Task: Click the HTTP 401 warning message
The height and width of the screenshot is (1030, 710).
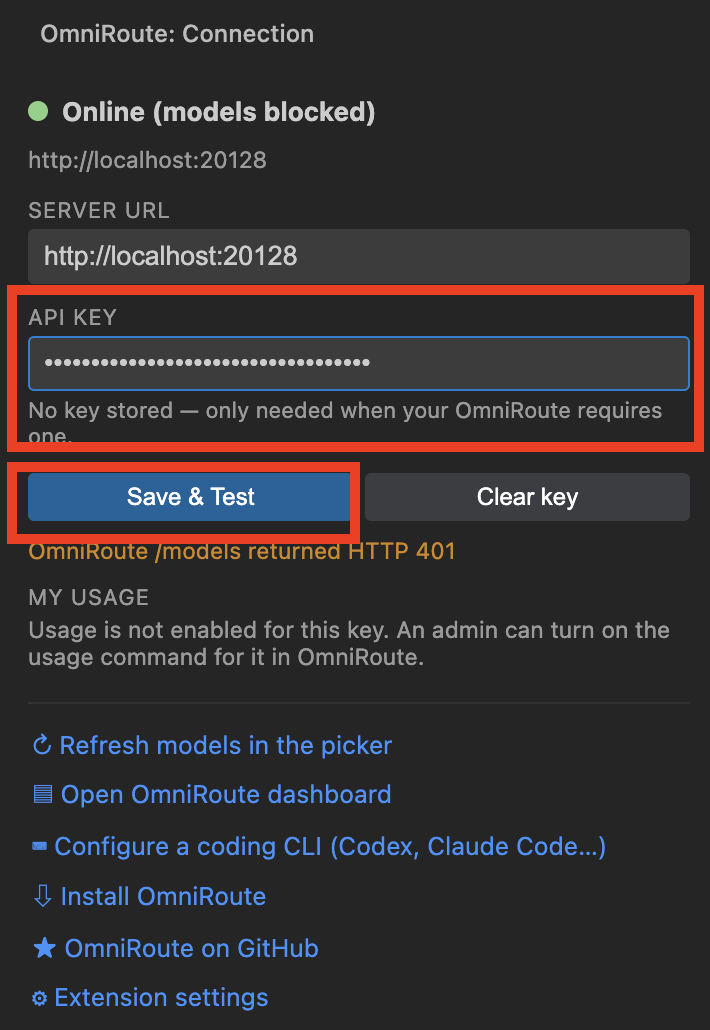Action: tap(242, 551)
